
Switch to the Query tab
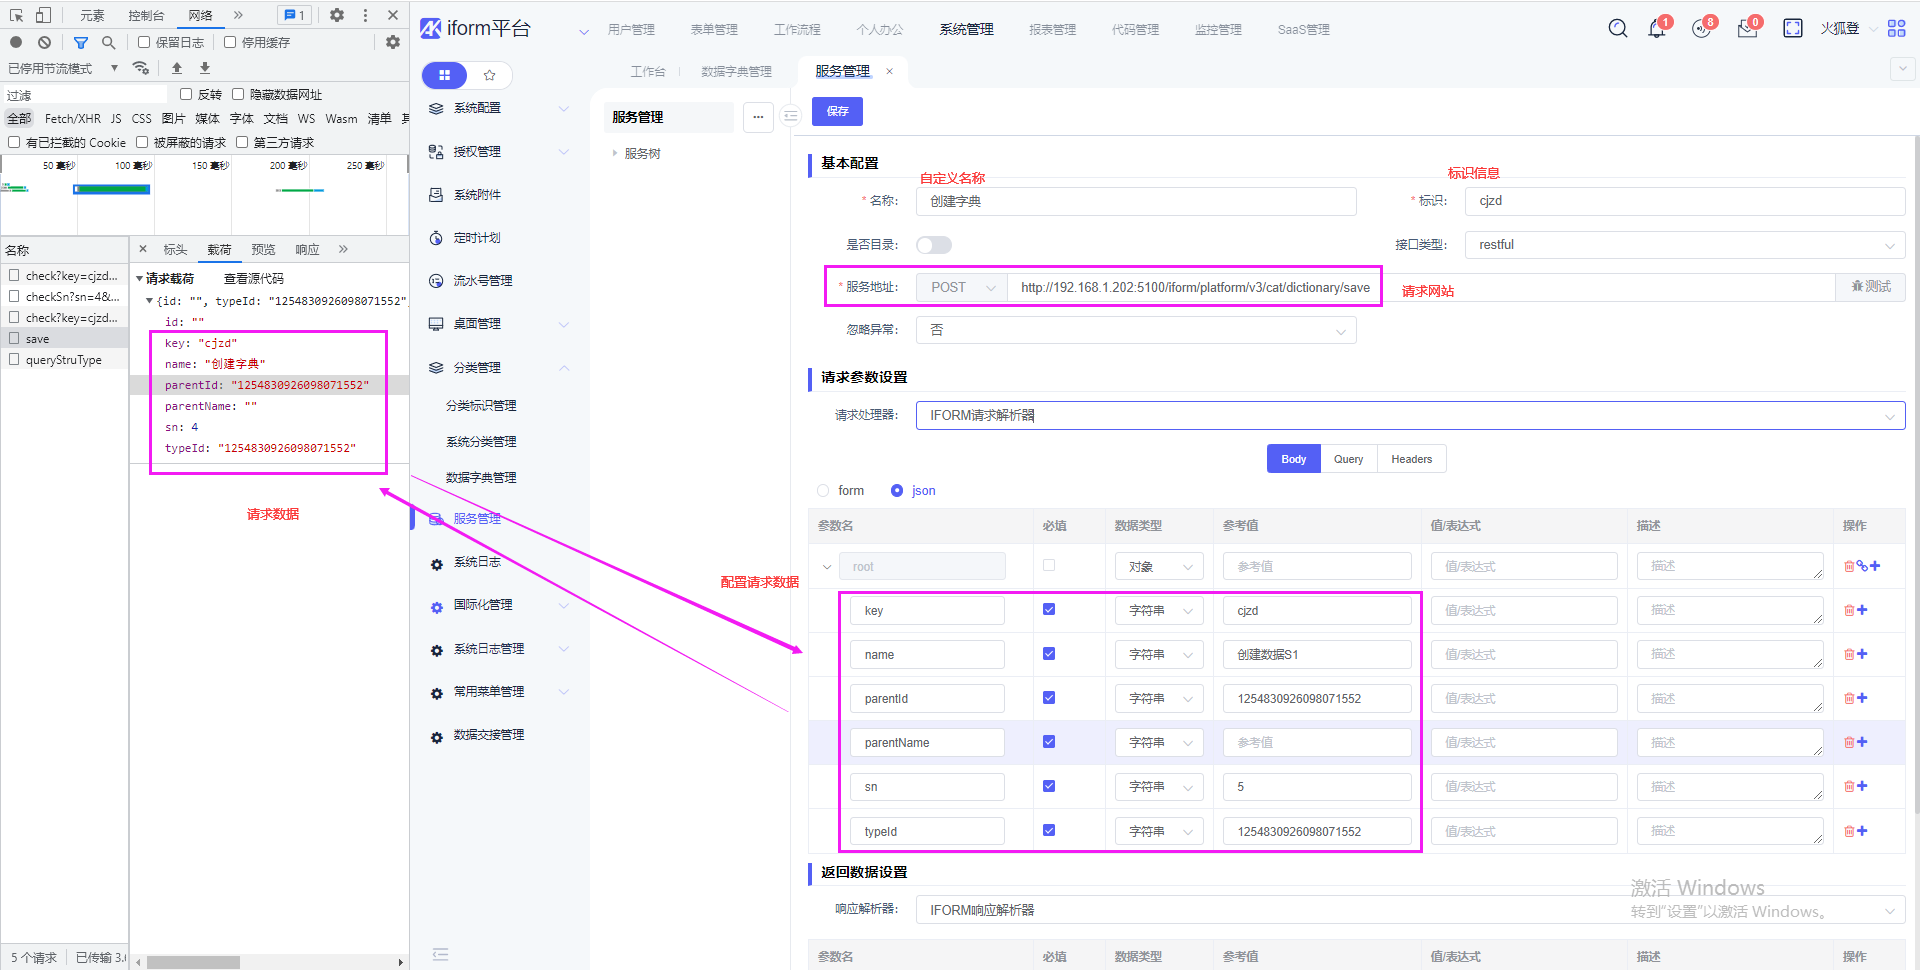1348,459
